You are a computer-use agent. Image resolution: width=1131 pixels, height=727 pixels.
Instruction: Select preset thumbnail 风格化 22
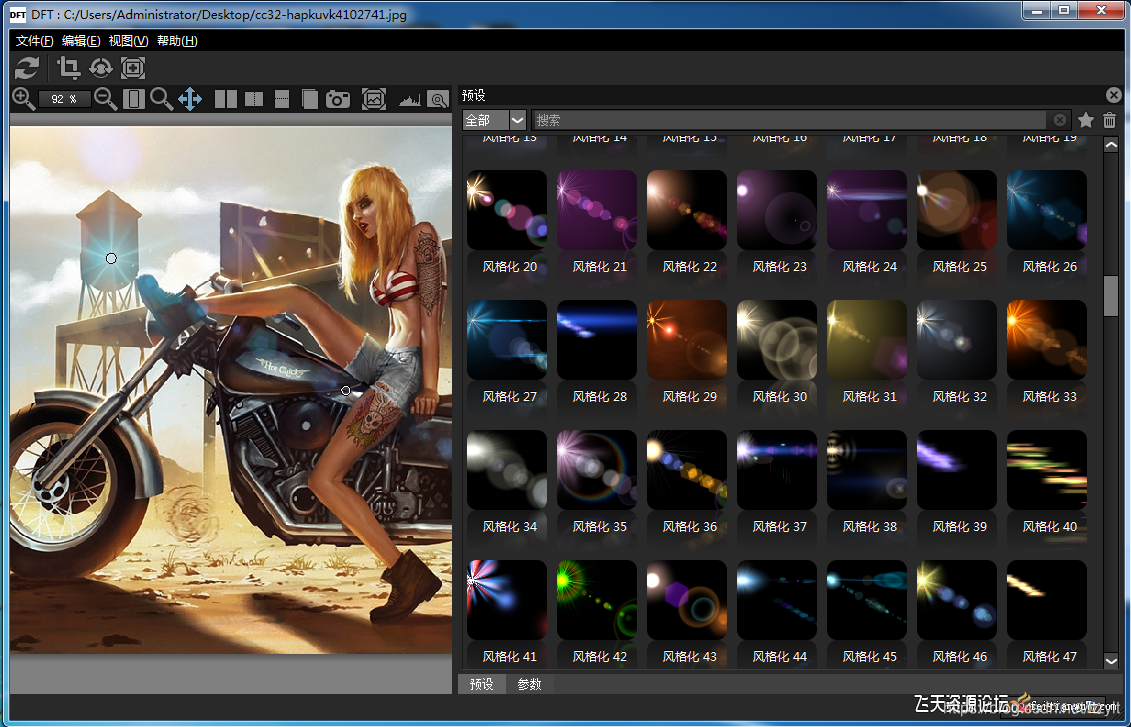tap(687, 210)
